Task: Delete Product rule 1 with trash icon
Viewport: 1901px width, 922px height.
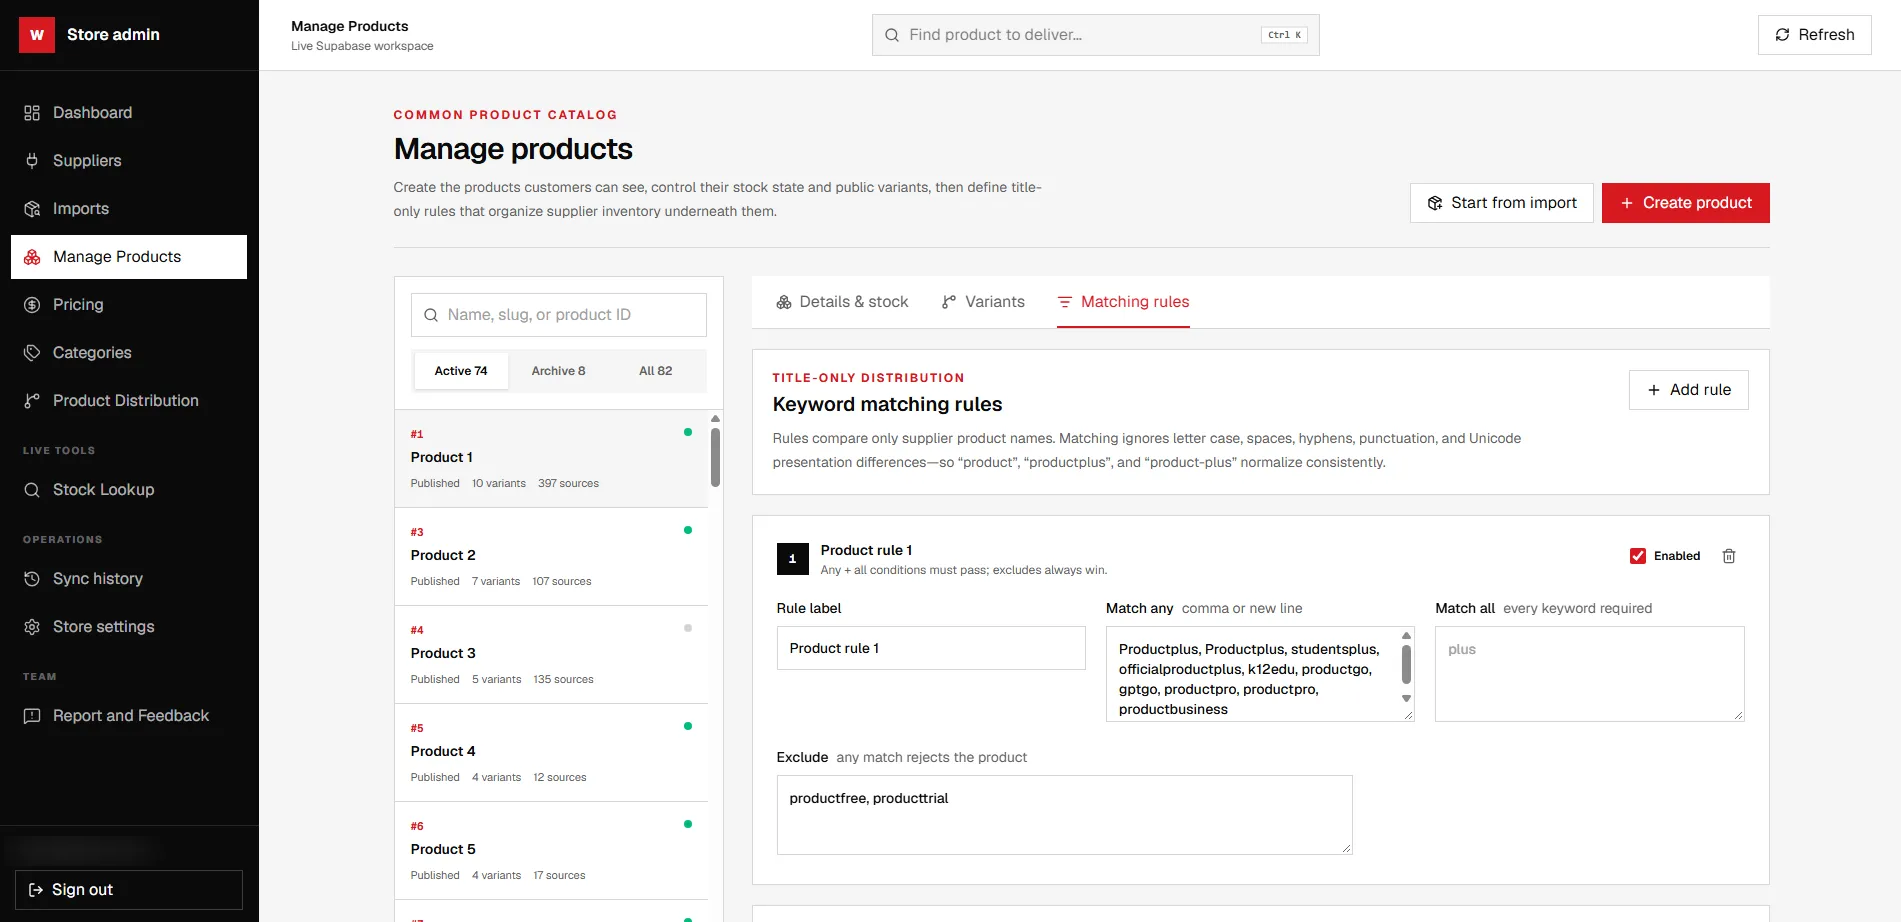Action: tap(1728, 556)
